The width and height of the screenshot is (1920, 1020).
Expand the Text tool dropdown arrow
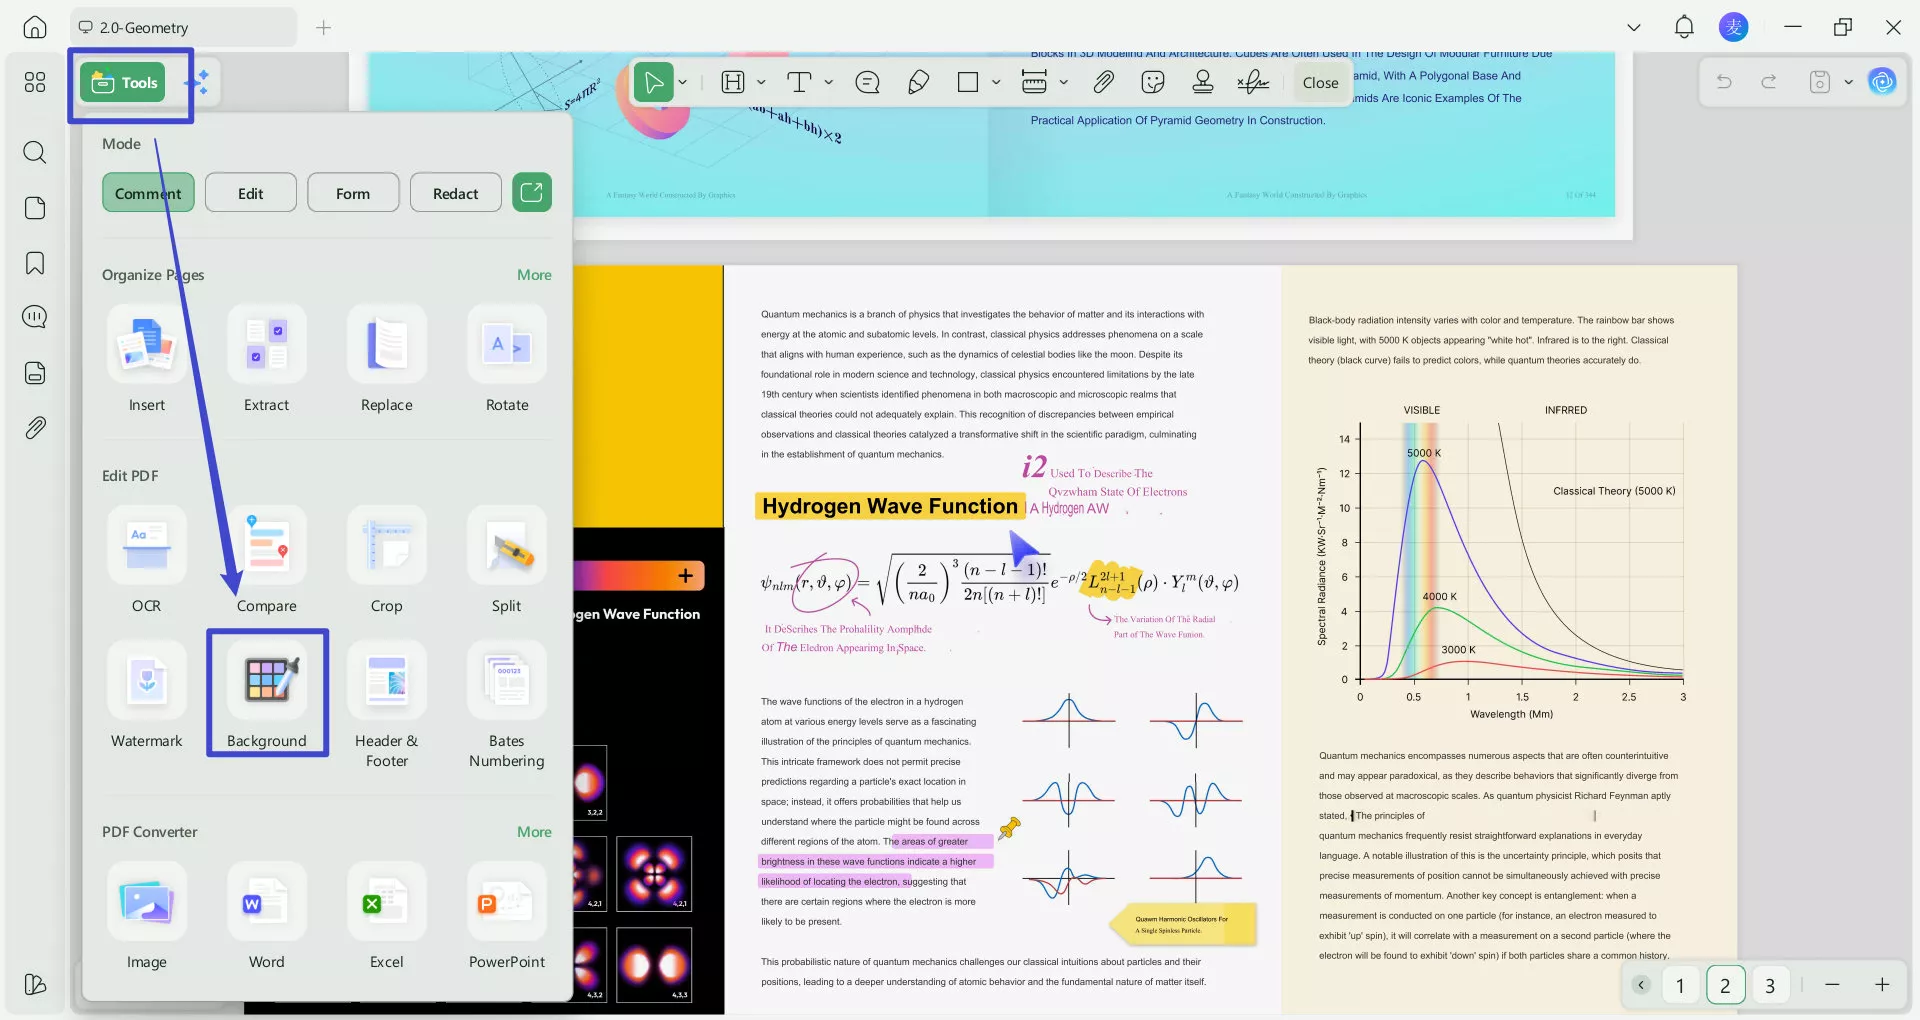point(828,82)
